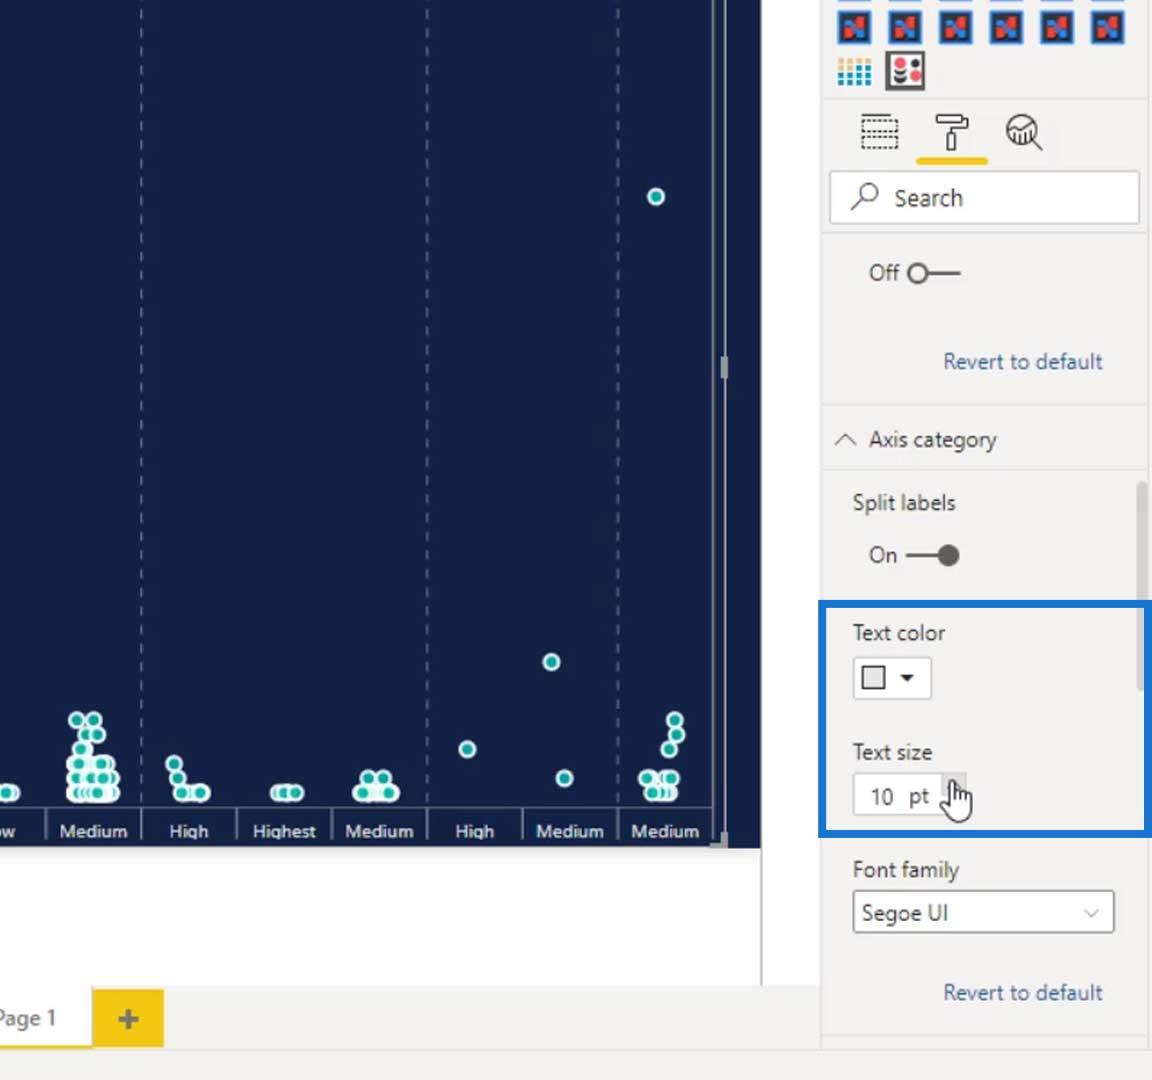1152x1080 pixels.
Task: Open the Font family Segoe UI dropdown
Action: pos(983,912)
